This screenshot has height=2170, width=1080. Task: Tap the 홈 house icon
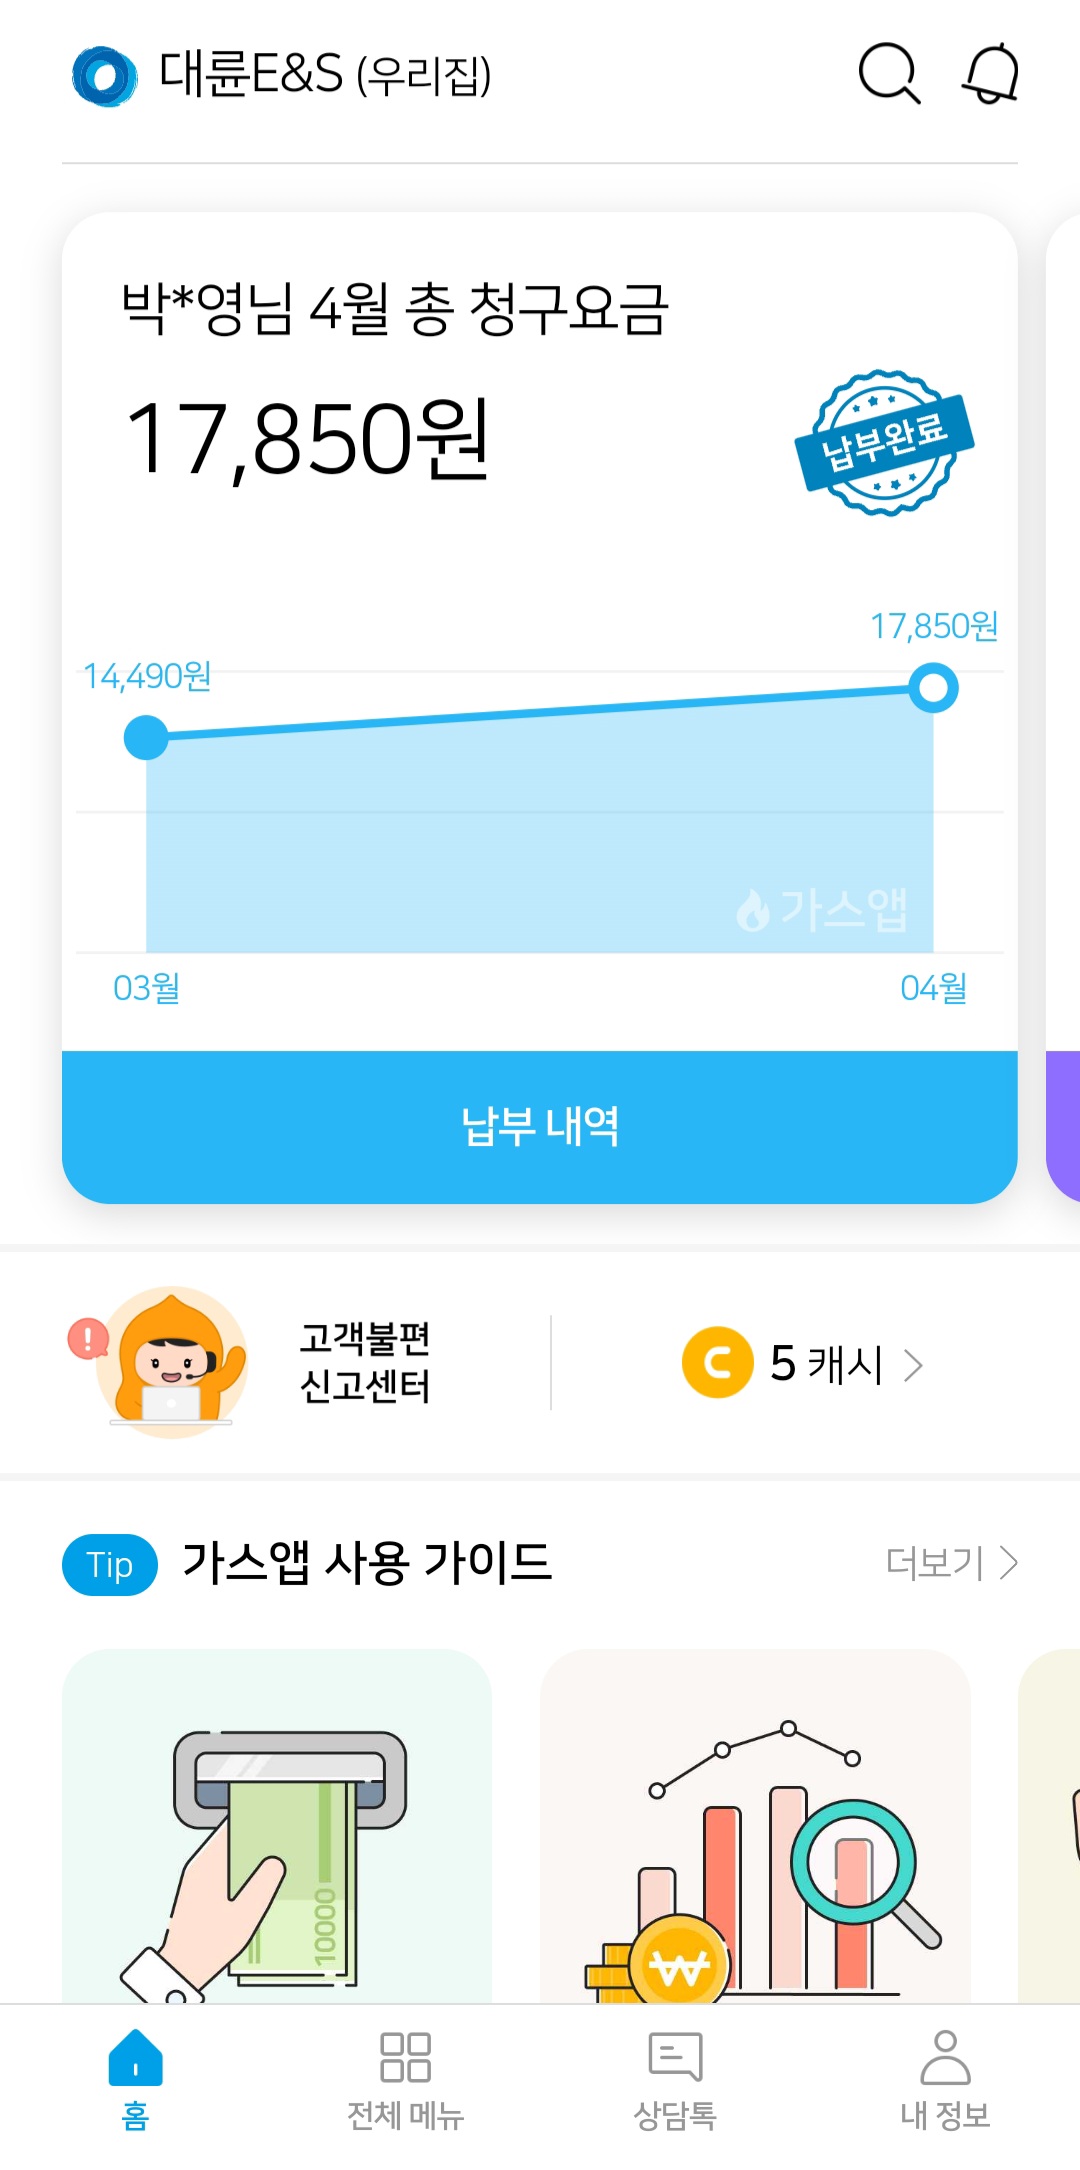(135, 2058)
